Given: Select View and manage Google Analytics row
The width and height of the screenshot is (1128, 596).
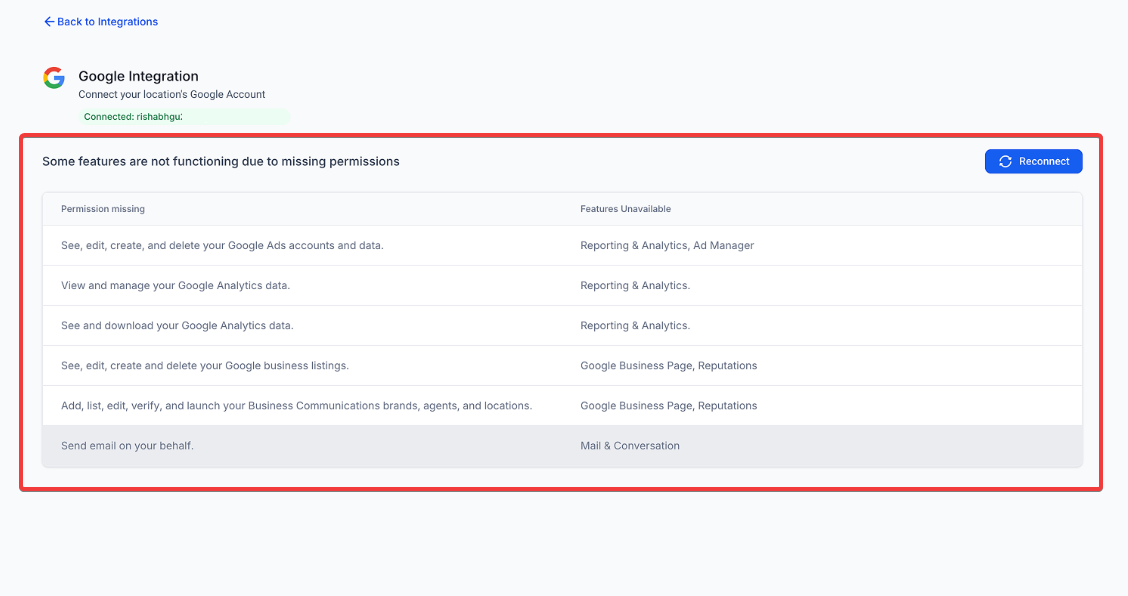Looking at the screenshot, I should point(175,286).
